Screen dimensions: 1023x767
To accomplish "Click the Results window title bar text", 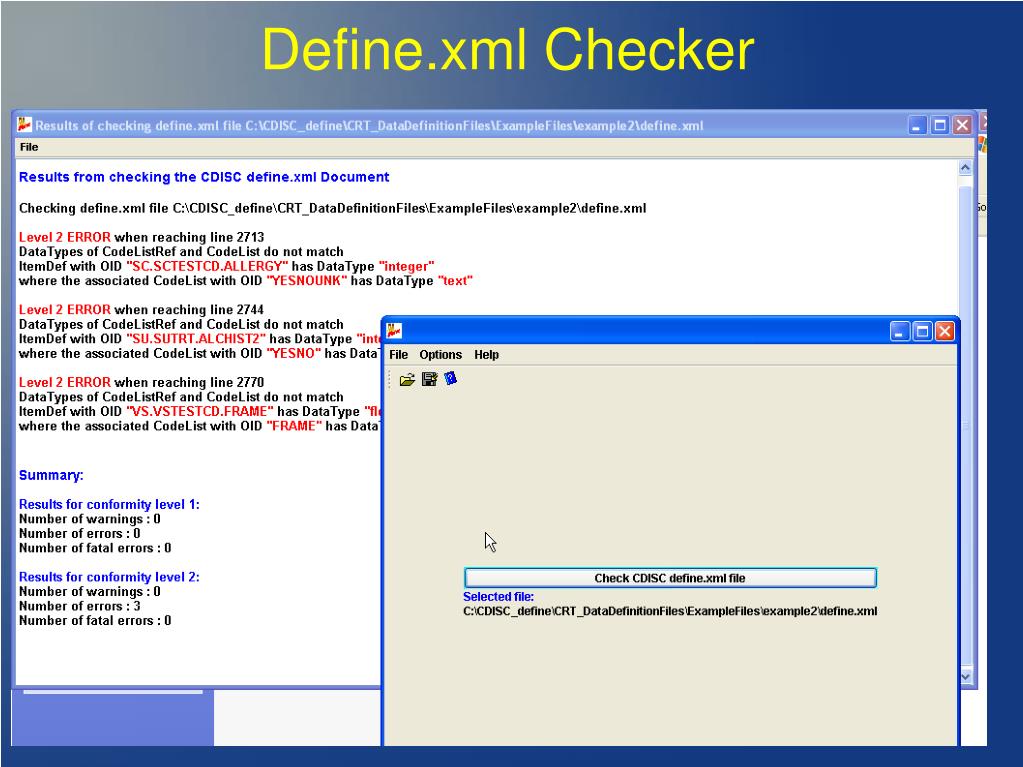I will pyautogui.click(x=369, y=125).
